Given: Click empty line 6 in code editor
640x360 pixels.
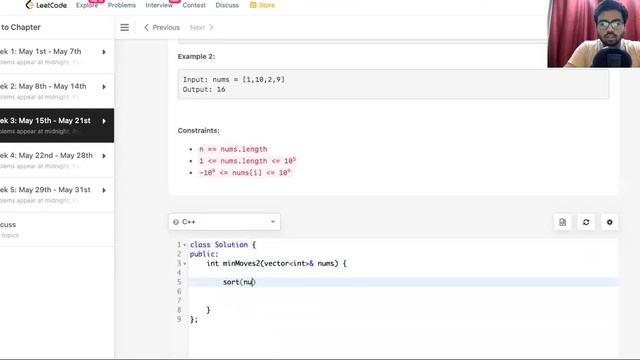Looking at the screenshot, I should tap(403, 291).
